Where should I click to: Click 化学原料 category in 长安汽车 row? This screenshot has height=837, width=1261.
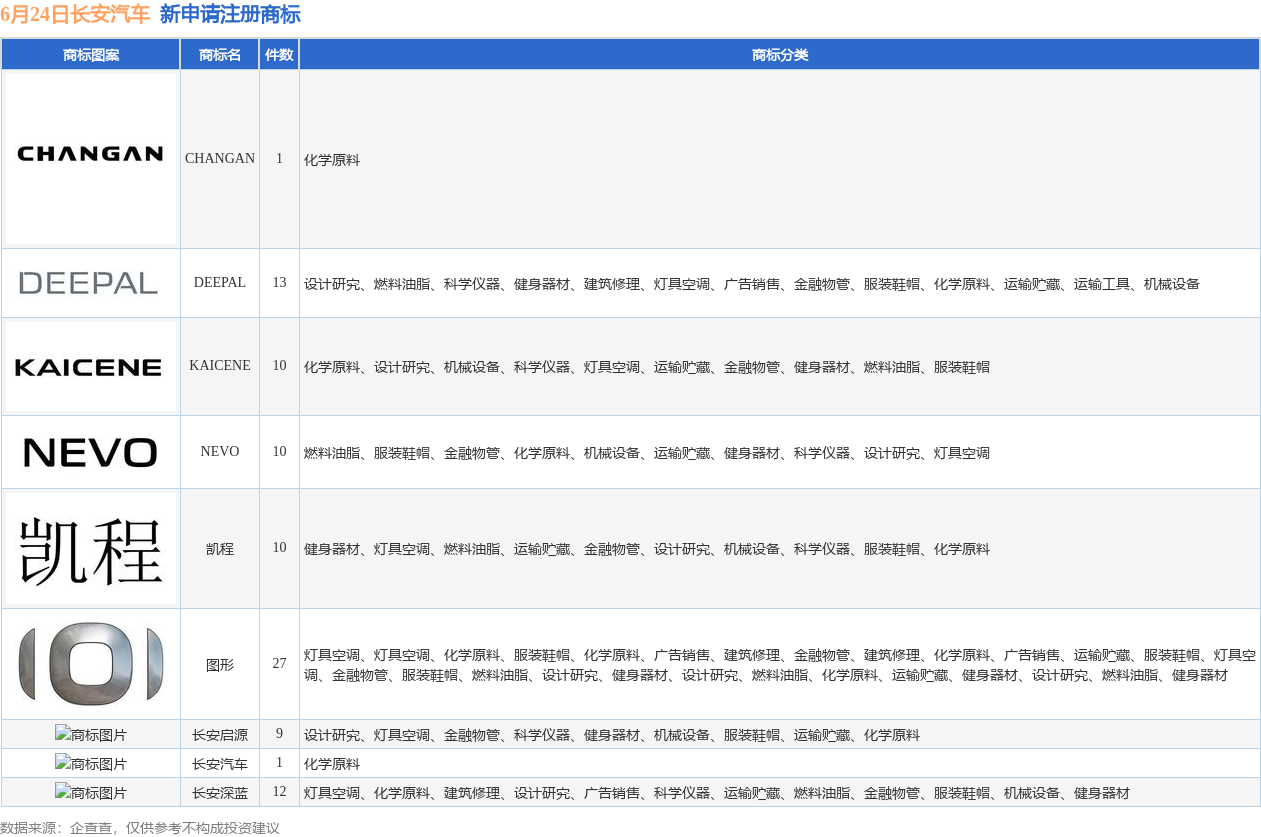(x=332, y=764)
